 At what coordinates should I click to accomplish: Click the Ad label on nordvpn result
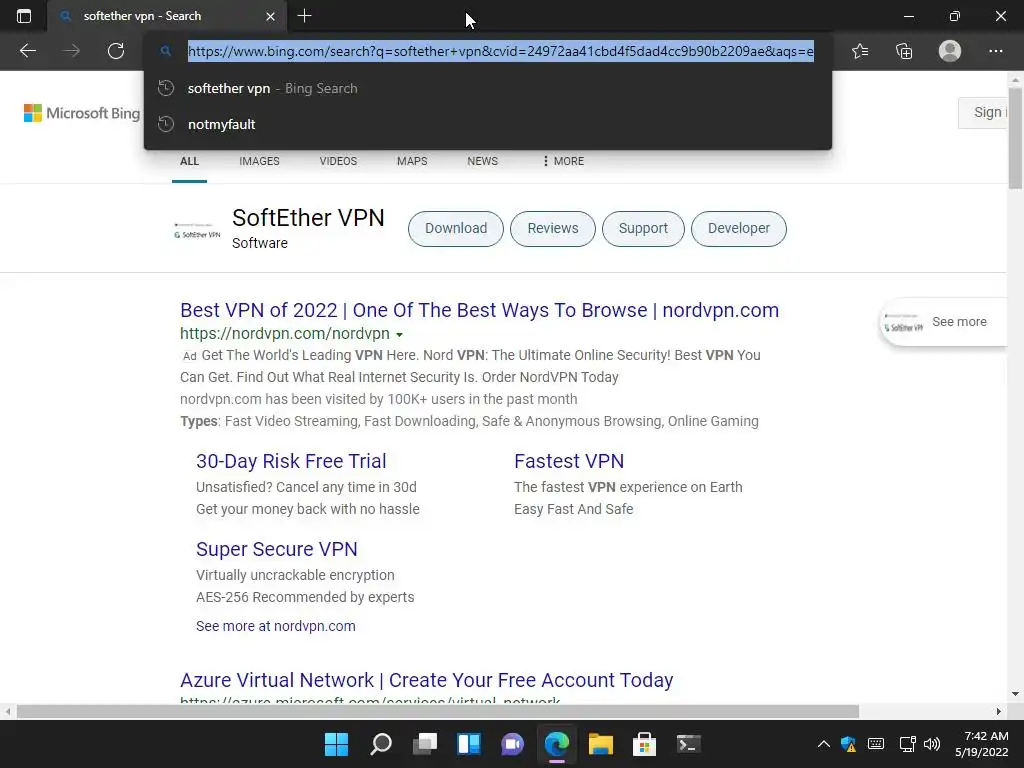coord(189,357)
